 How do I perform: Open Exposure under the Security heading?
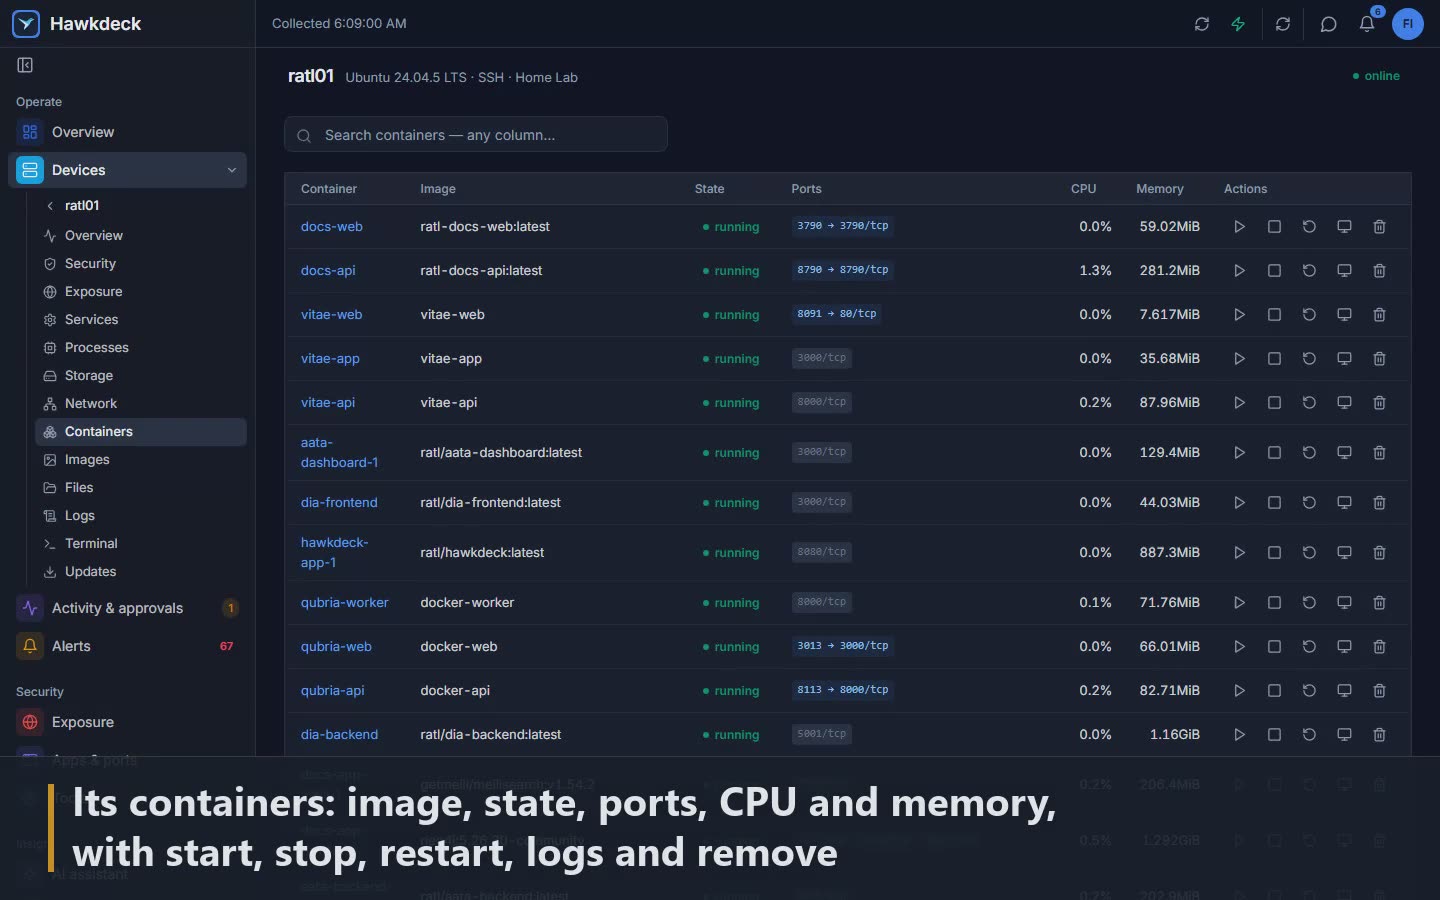[x=127, y=722]
